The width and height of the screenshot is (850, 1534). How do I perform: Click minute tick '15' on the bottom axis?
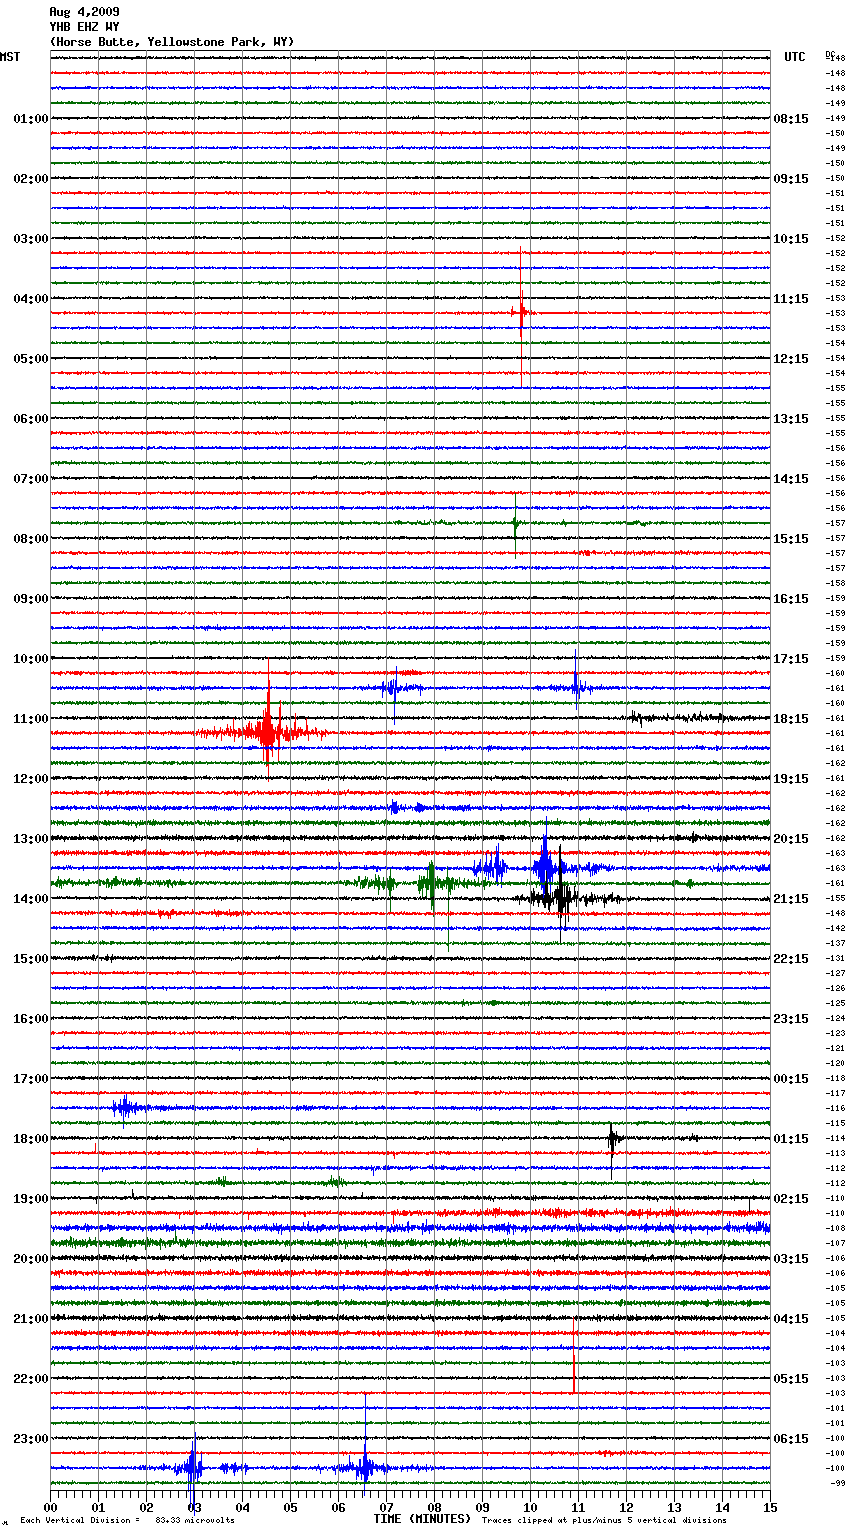770,1507
